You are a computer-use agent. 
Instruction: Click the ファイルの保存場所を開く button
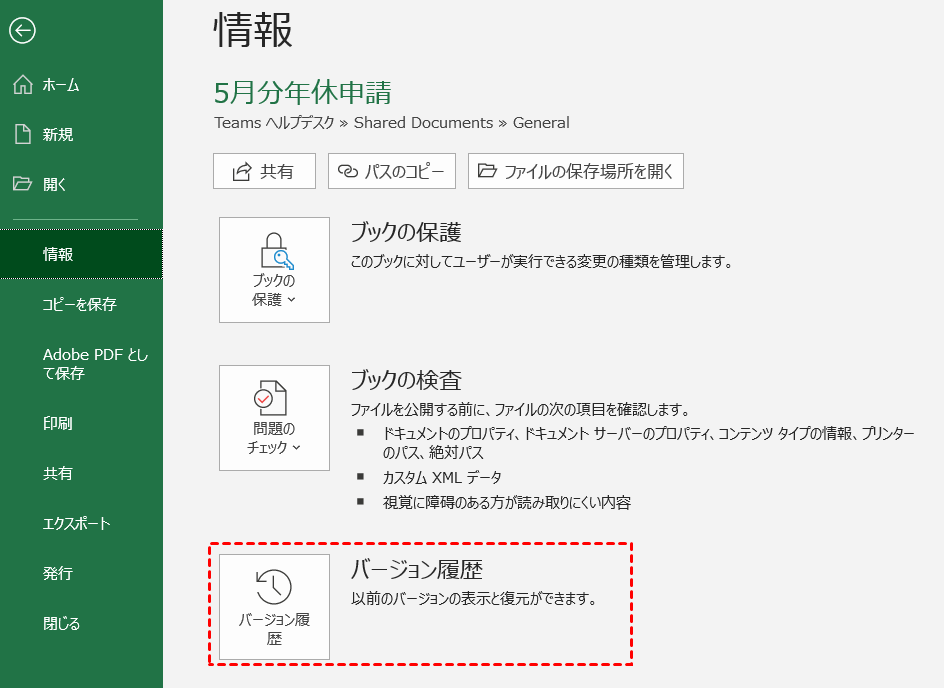(x=575, y=171)
